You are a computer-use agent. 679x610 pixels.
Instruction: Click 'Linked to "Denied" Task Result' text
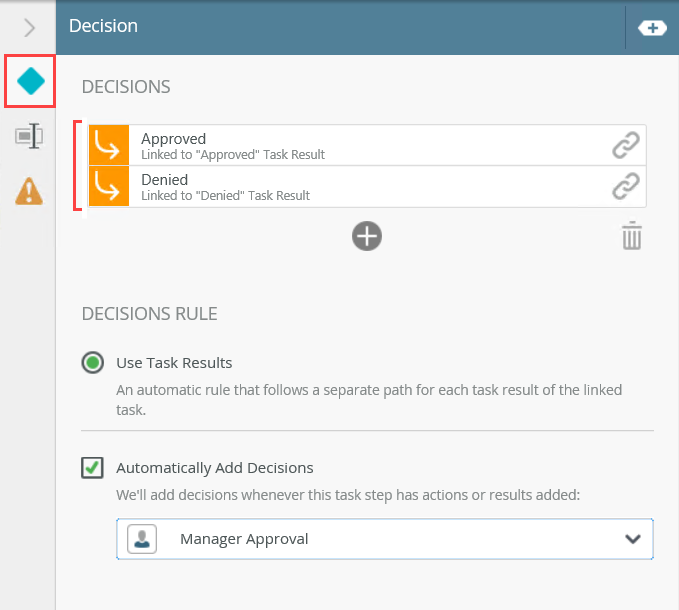click(226, 196)
